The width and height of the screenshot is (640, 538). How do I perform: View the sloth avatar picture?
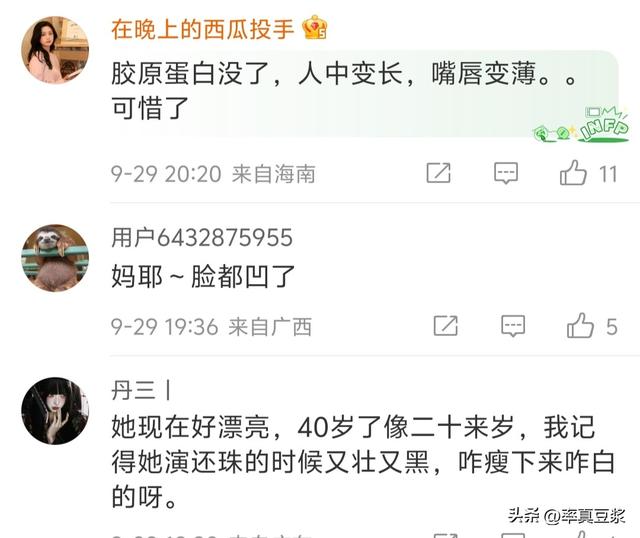pos(55,258)
